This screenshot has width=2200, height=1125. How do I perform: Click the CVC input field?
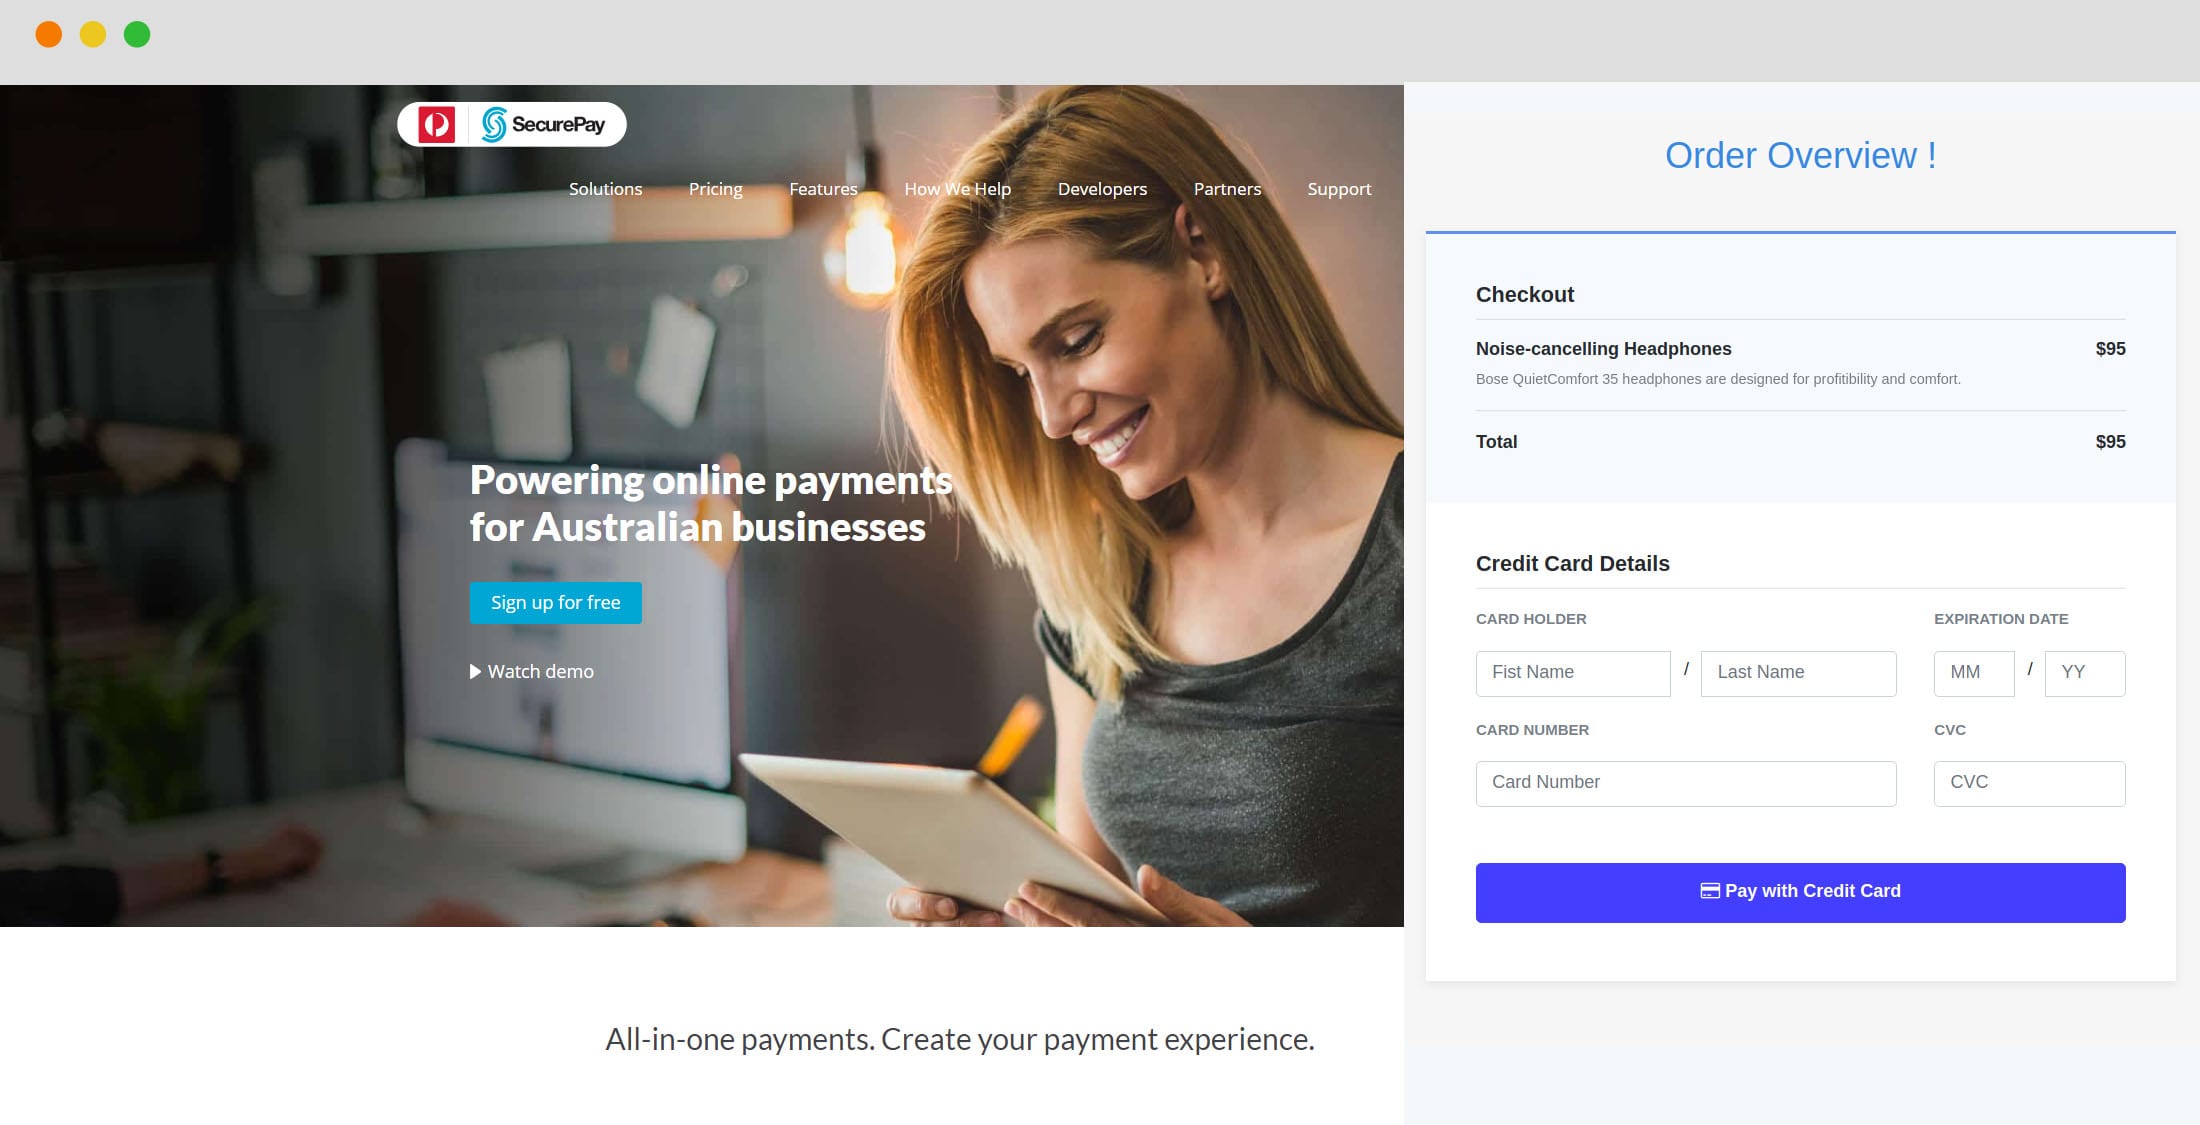[2028, 782]
